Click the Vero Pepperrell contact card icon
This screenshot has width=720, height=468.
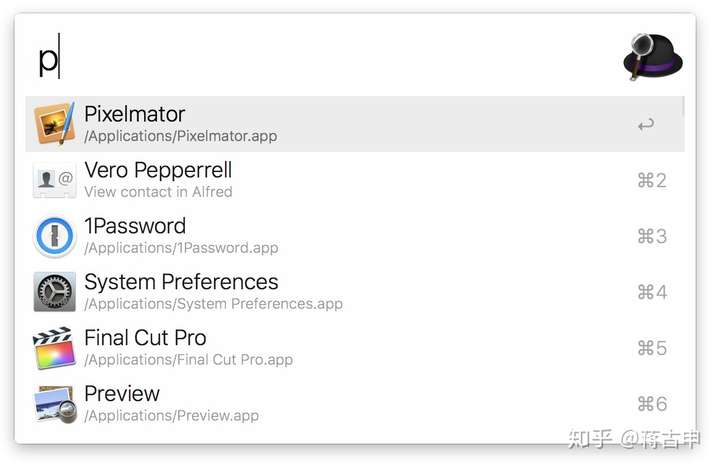pos(54,180)
